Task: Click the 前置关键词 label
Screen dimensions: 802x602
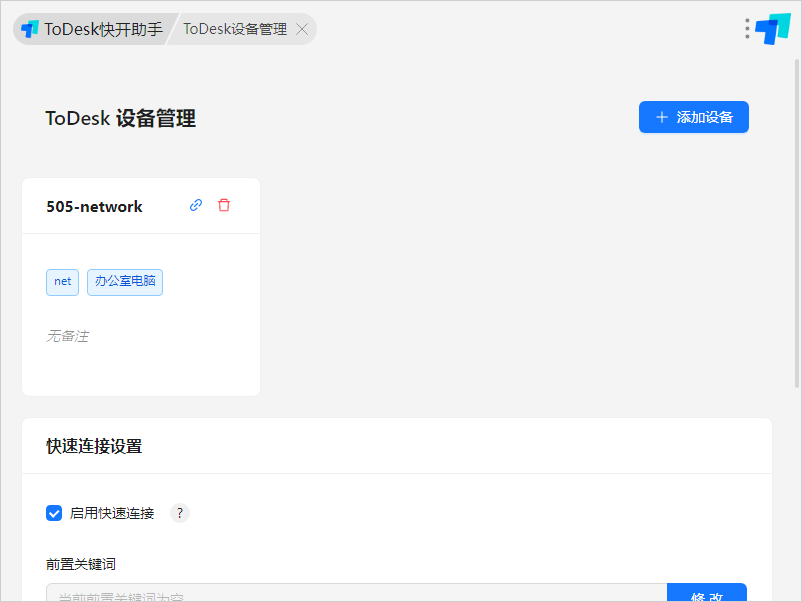Action: point(81,564)
